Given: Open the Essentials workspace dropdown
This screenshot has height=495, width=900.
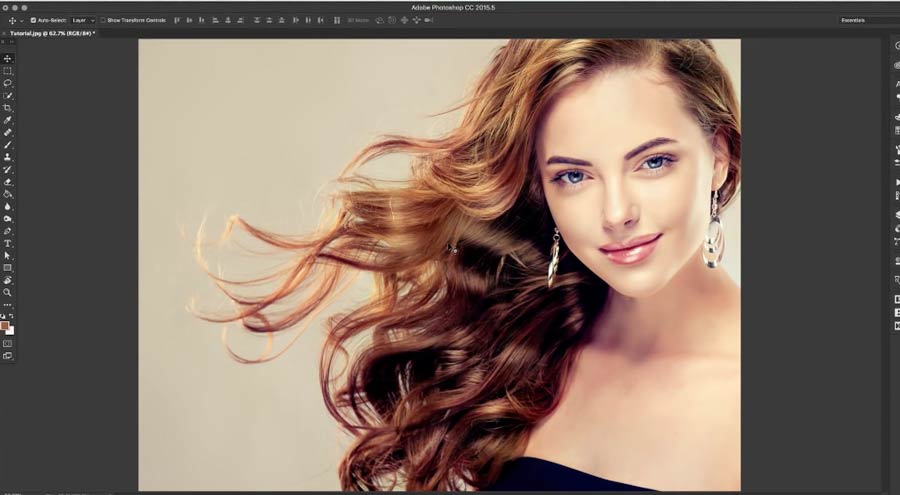Looking at the screenshot, I should (x=868, y=20).
